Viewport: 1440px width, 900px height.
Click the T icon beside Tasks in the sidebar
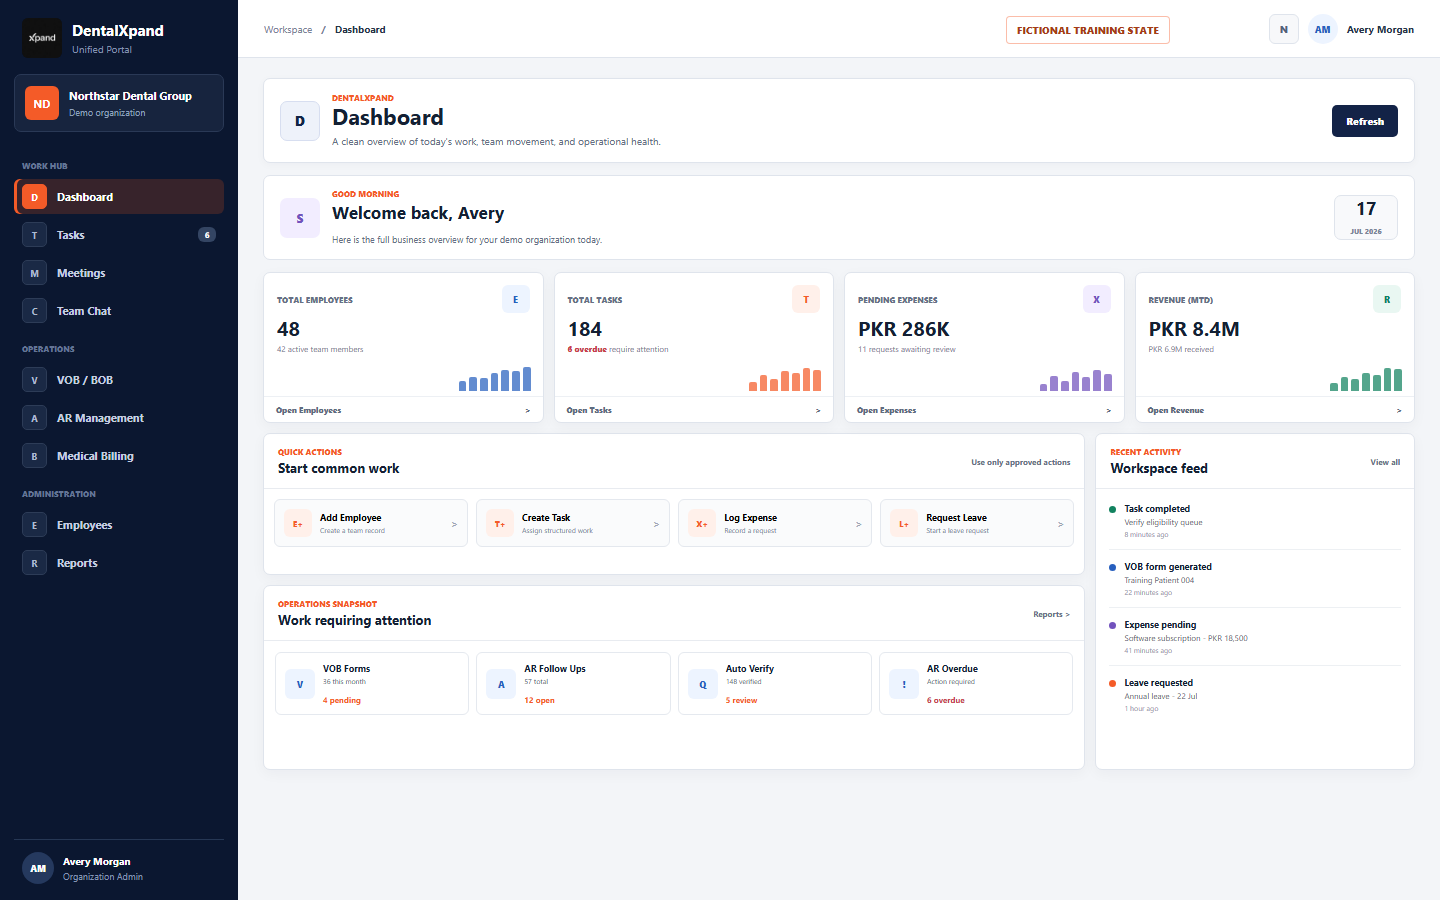(34, 235)
